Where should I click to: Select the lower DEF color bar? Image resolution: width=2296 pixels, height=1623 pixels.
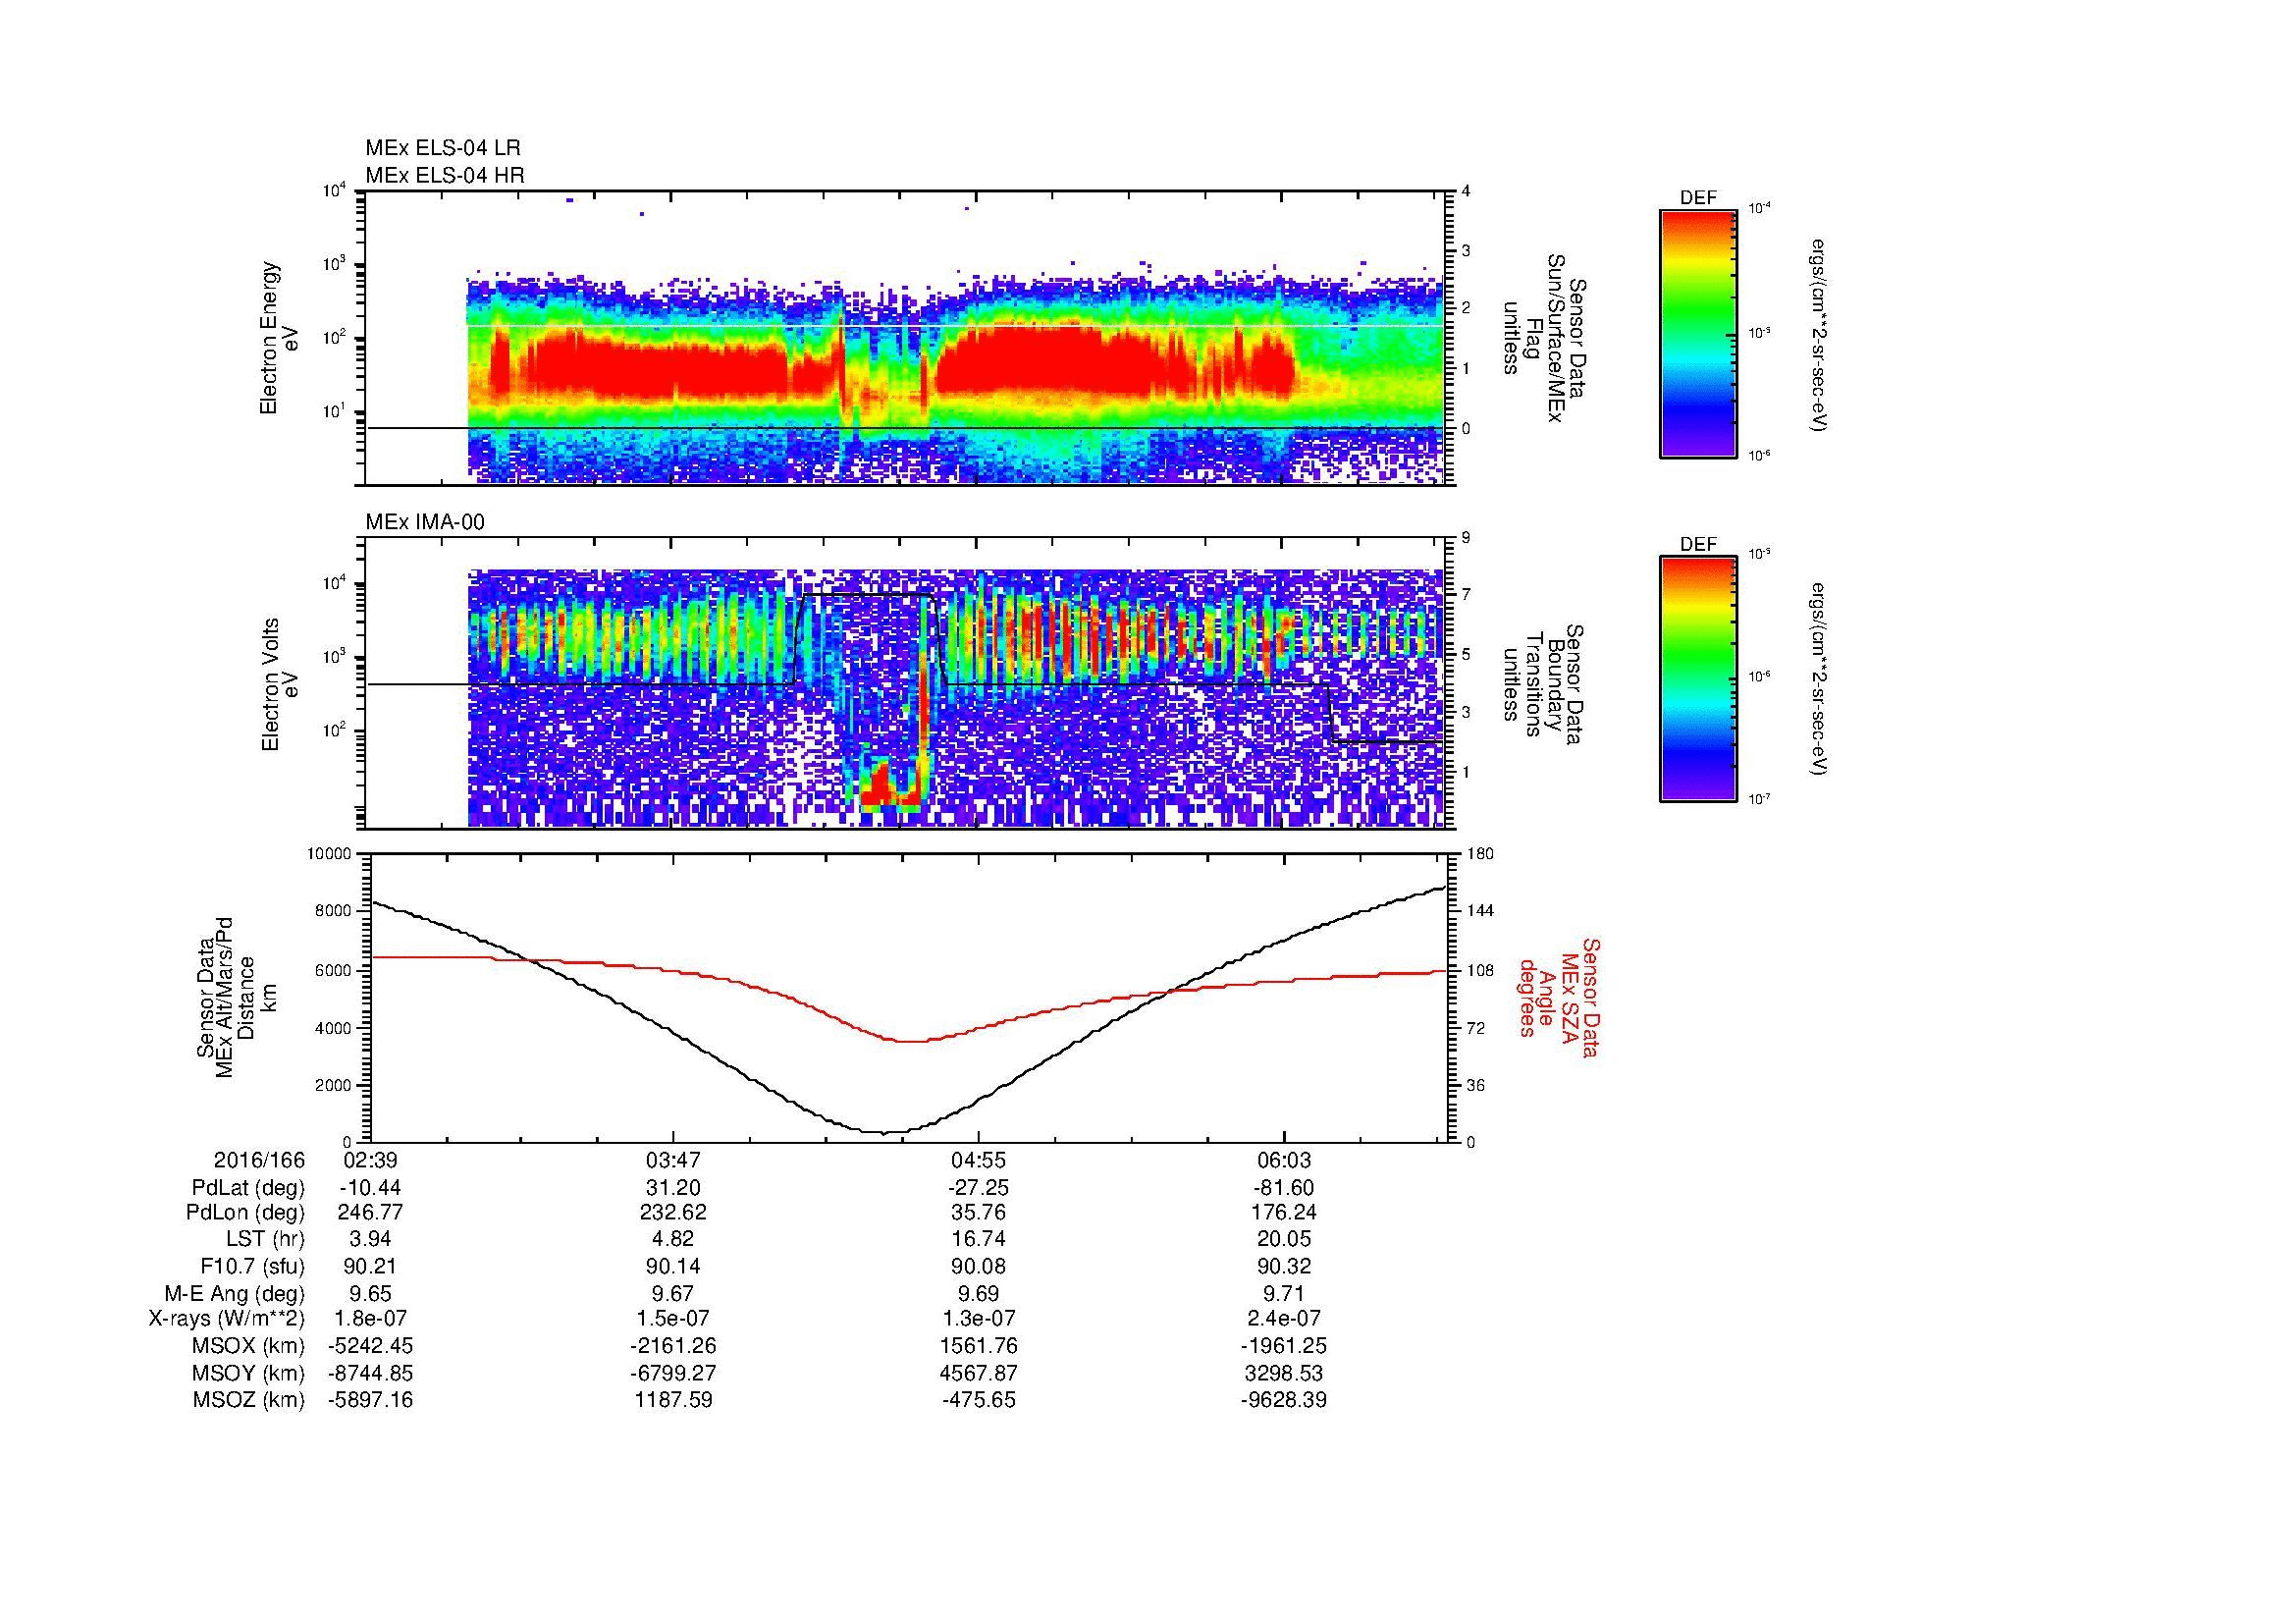(x=1698, y=679)
